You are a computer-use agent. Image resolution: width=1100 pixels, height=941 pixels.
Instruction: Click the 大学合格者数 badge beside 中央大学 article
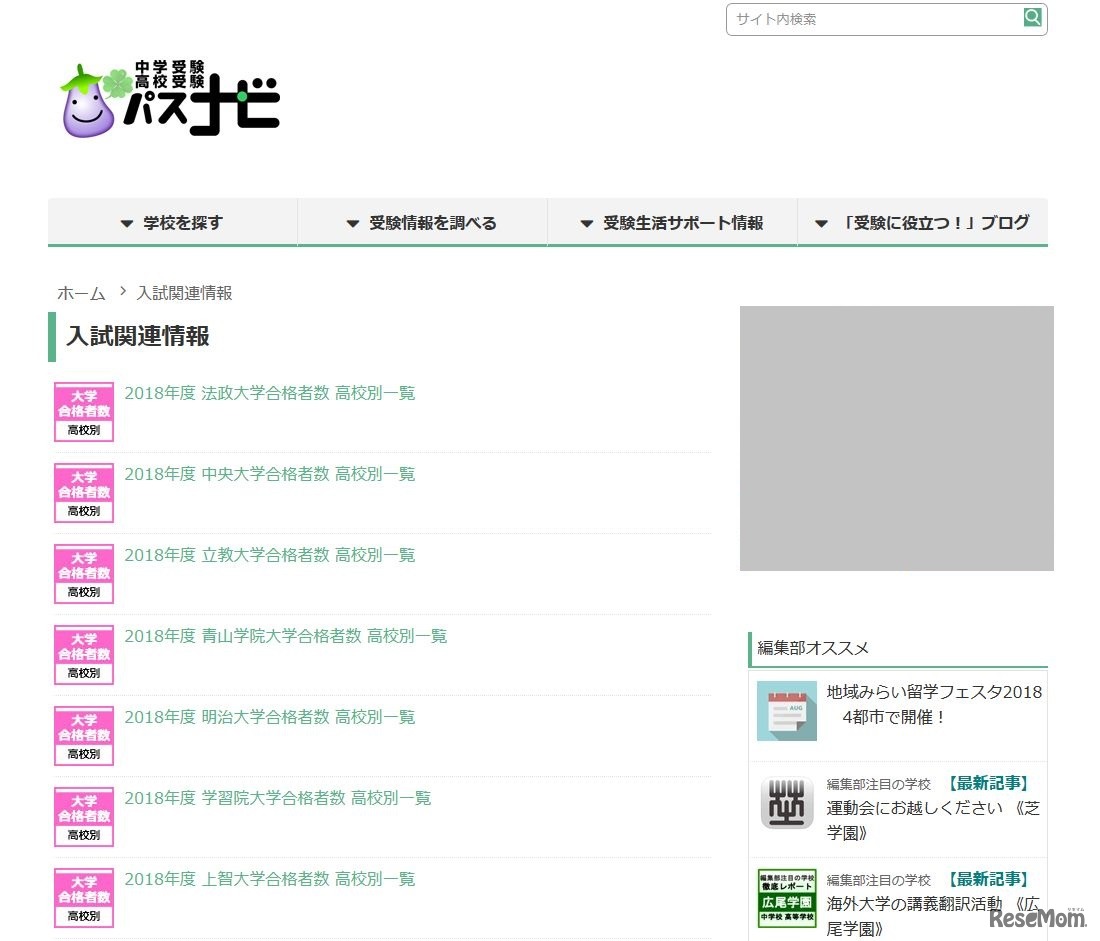point(84,491)
